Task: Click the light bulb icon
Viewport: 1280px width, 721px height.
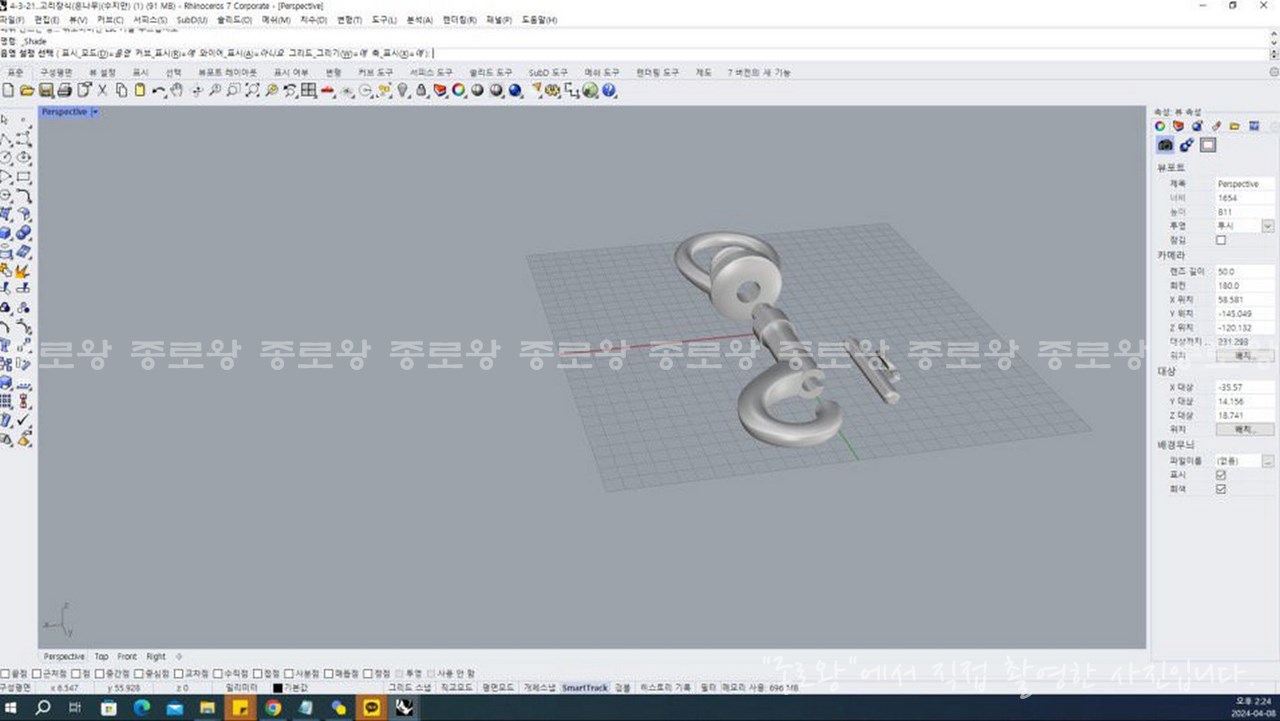Action: [403, 90]
